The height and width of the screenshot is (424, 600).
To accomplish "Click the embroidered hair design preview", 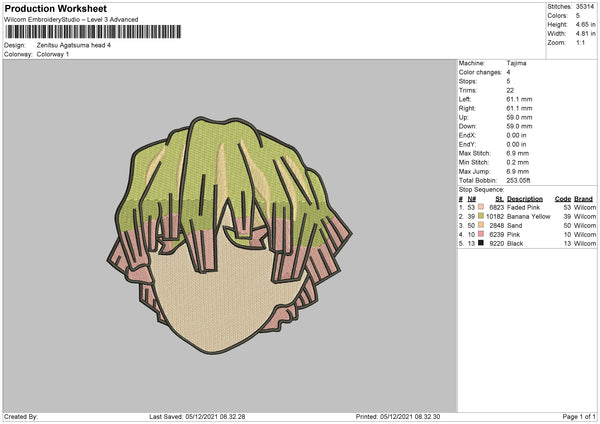I will [x=229, y=235].
